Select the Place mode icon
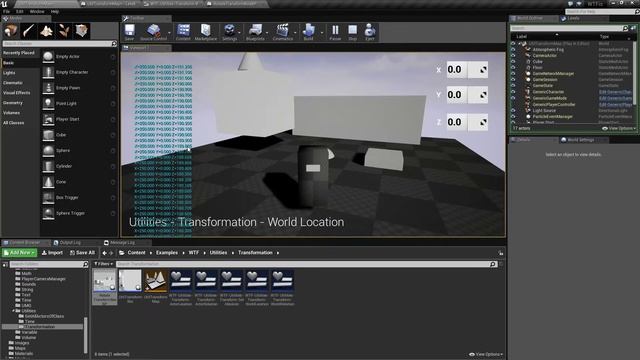640x360 pixels. tap(11, 31)
